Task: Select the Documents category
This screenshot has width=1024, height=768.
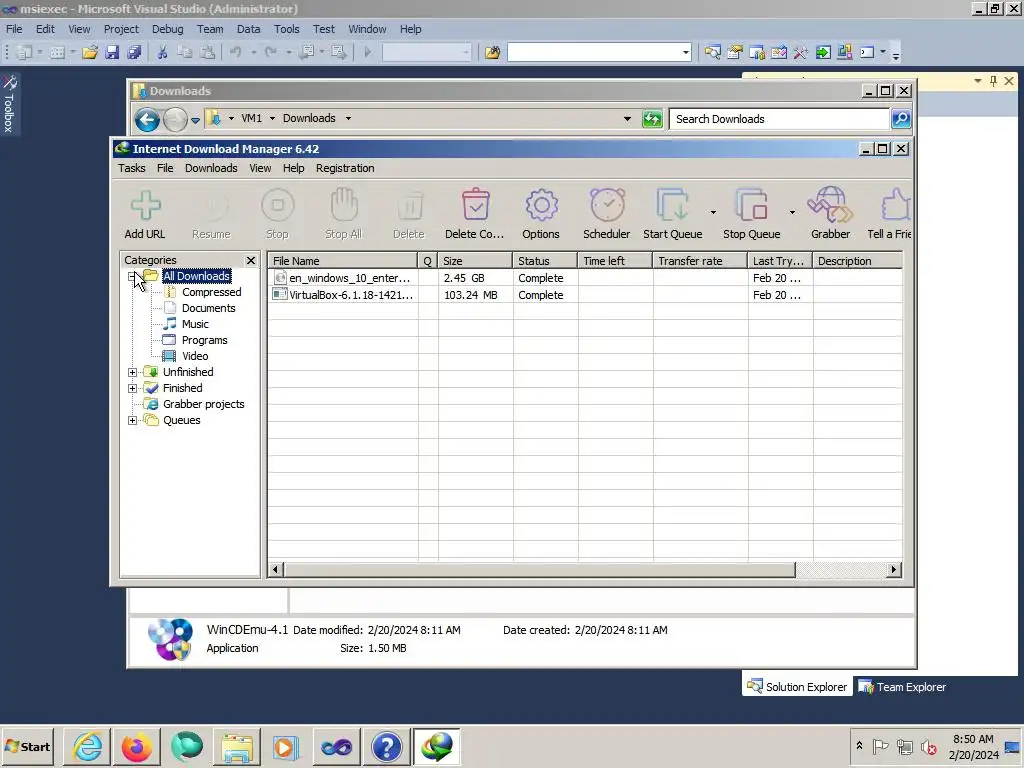Action: click(x=208, y=308)
